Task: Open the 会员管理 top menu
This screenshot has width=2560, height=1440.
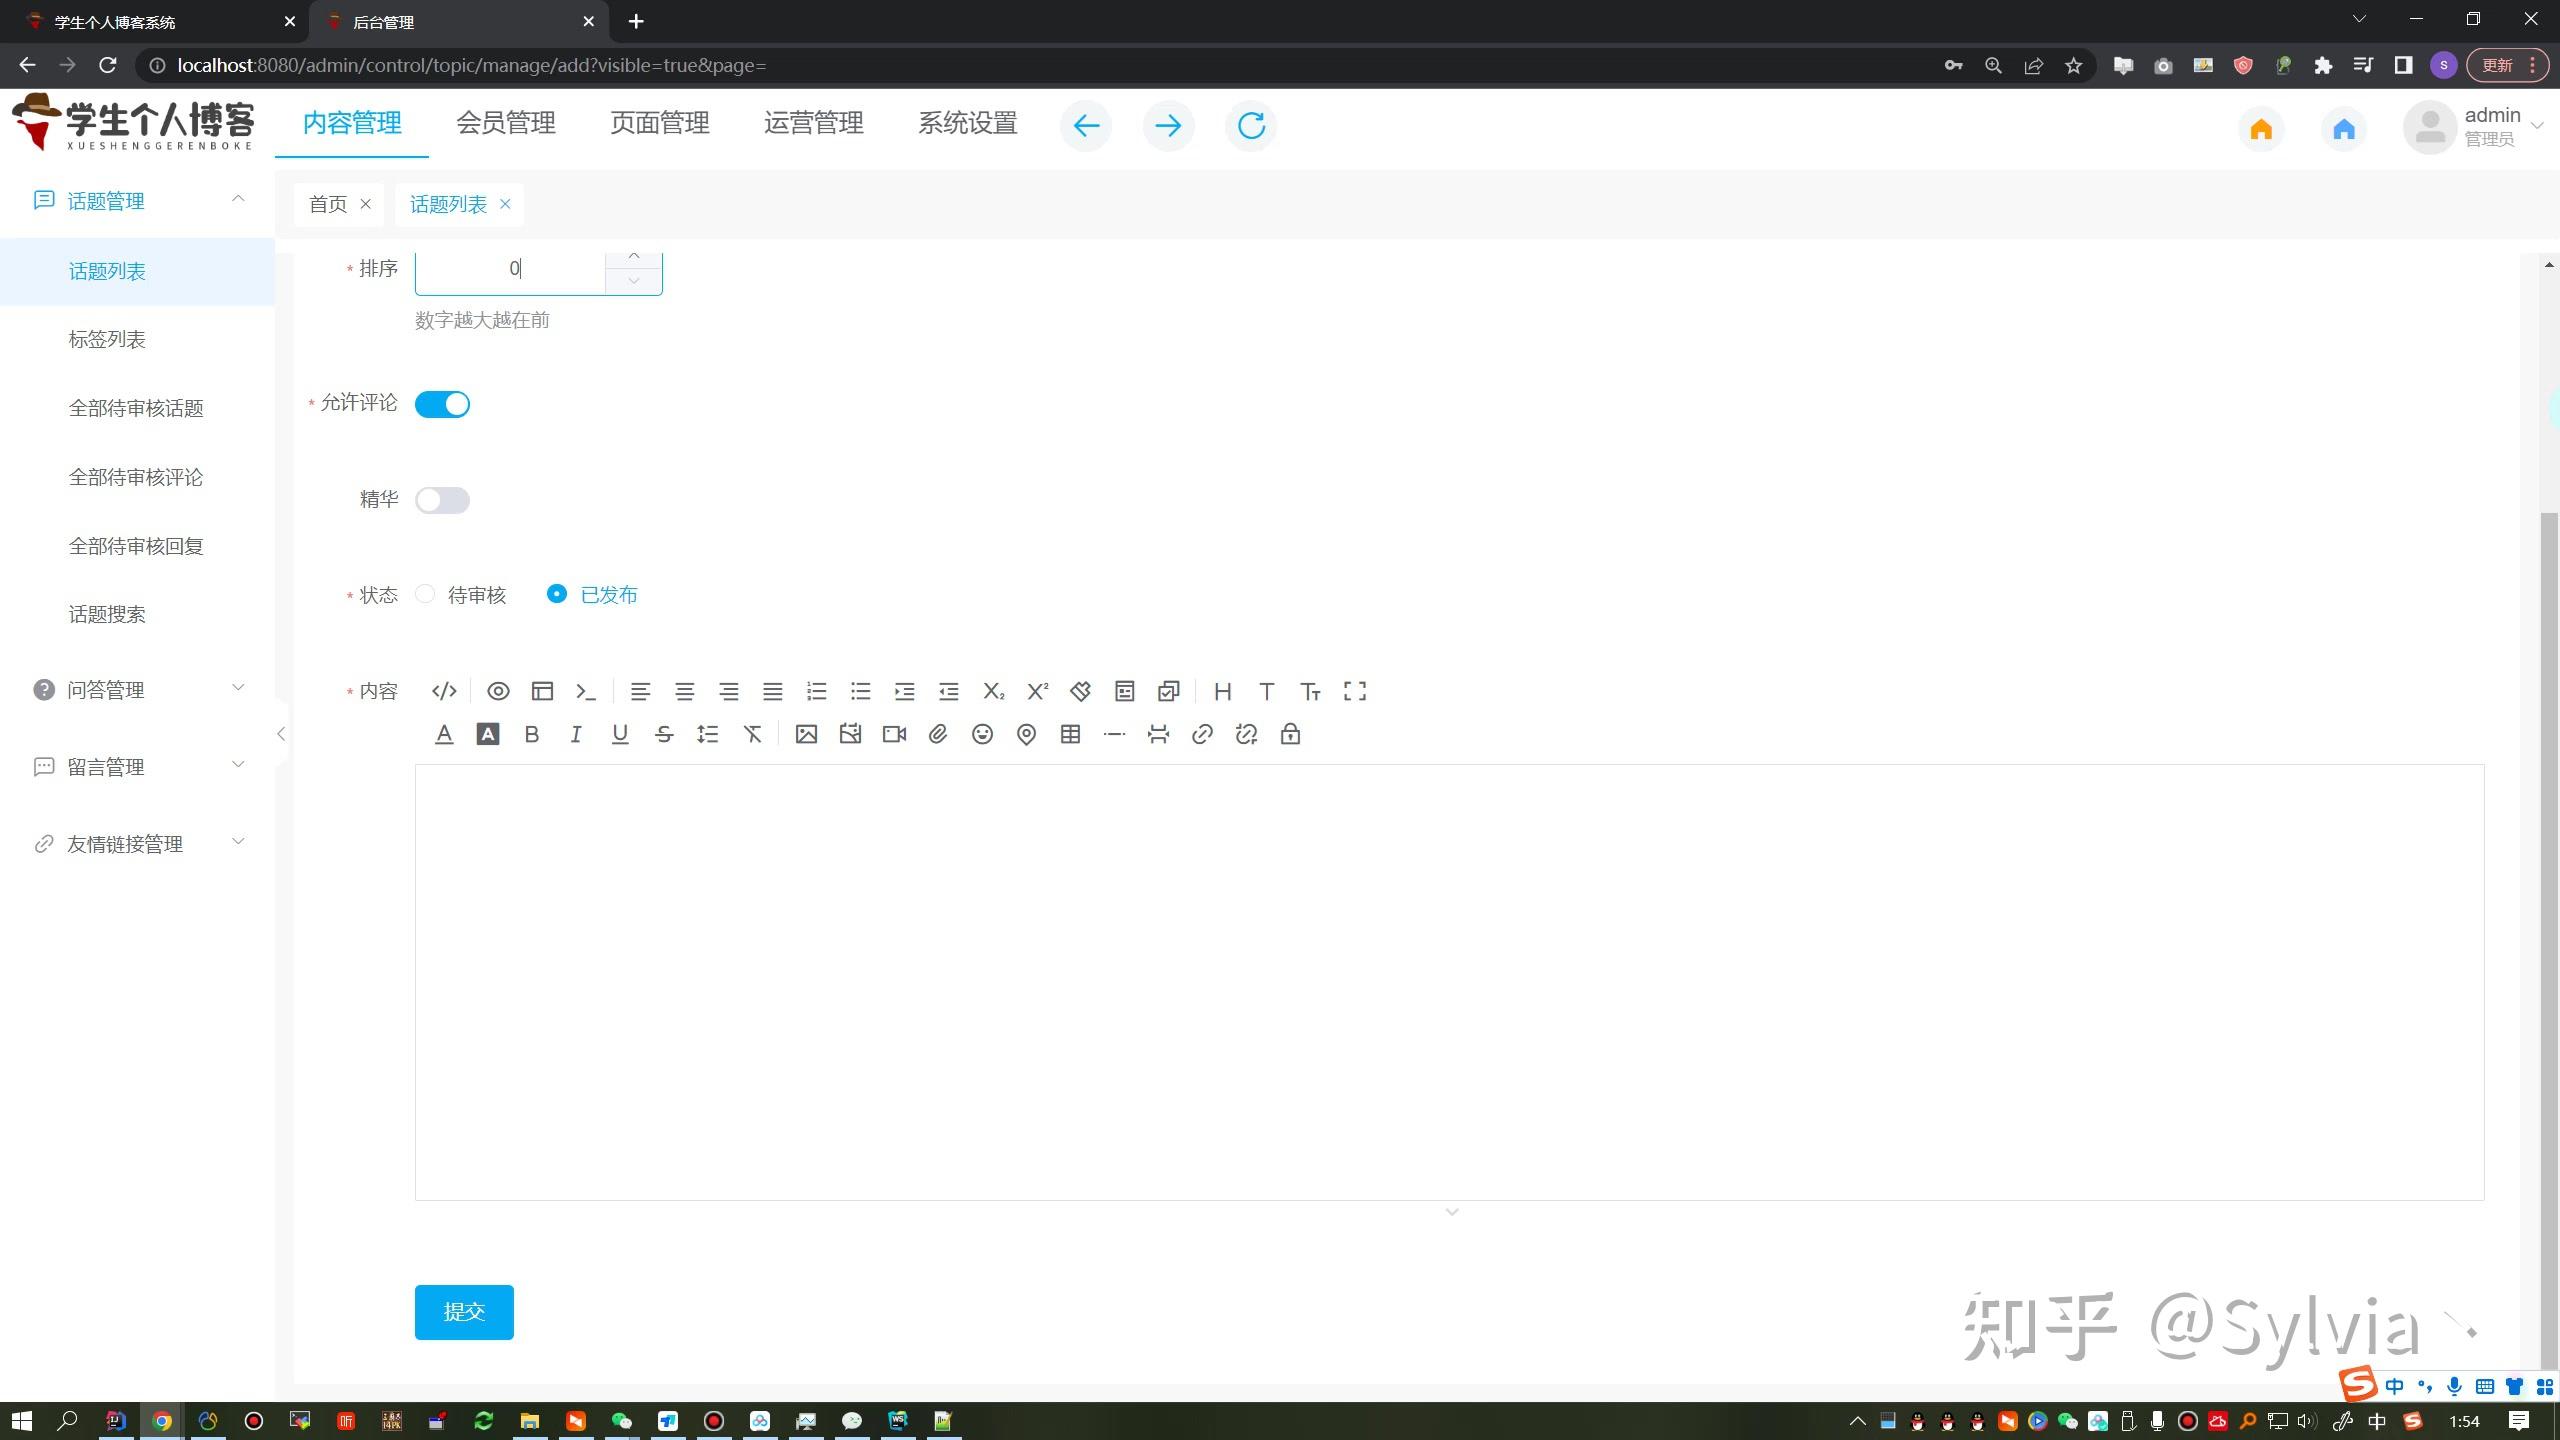Action: (506, 123)
